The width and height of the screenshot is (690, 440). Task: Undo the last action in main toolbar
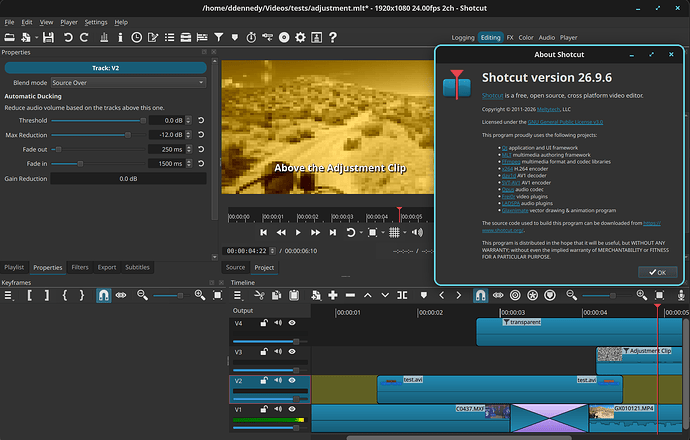tap(68, 37)
